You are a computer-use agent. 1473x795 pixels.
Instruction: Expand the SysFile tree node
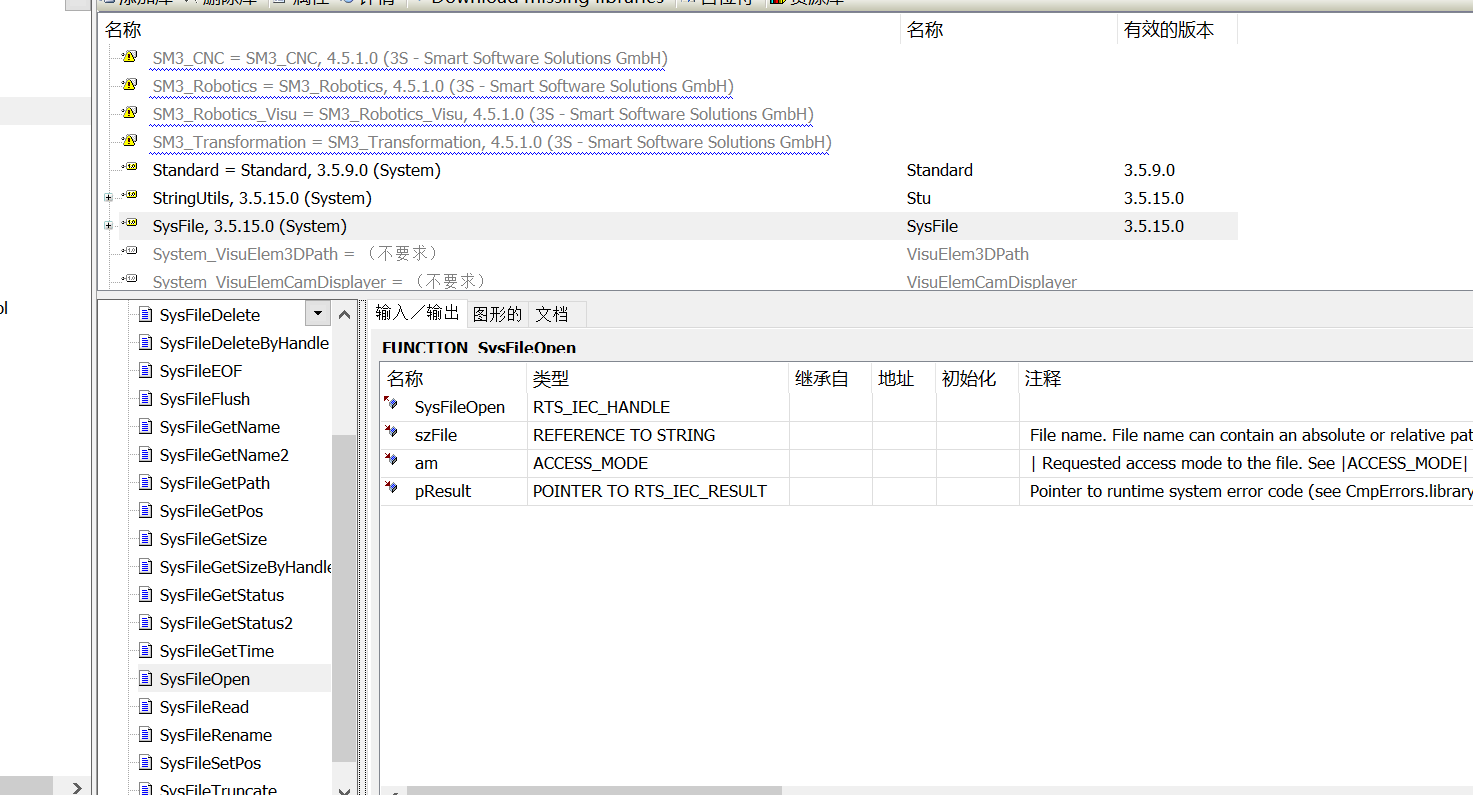tap(108, 225)
